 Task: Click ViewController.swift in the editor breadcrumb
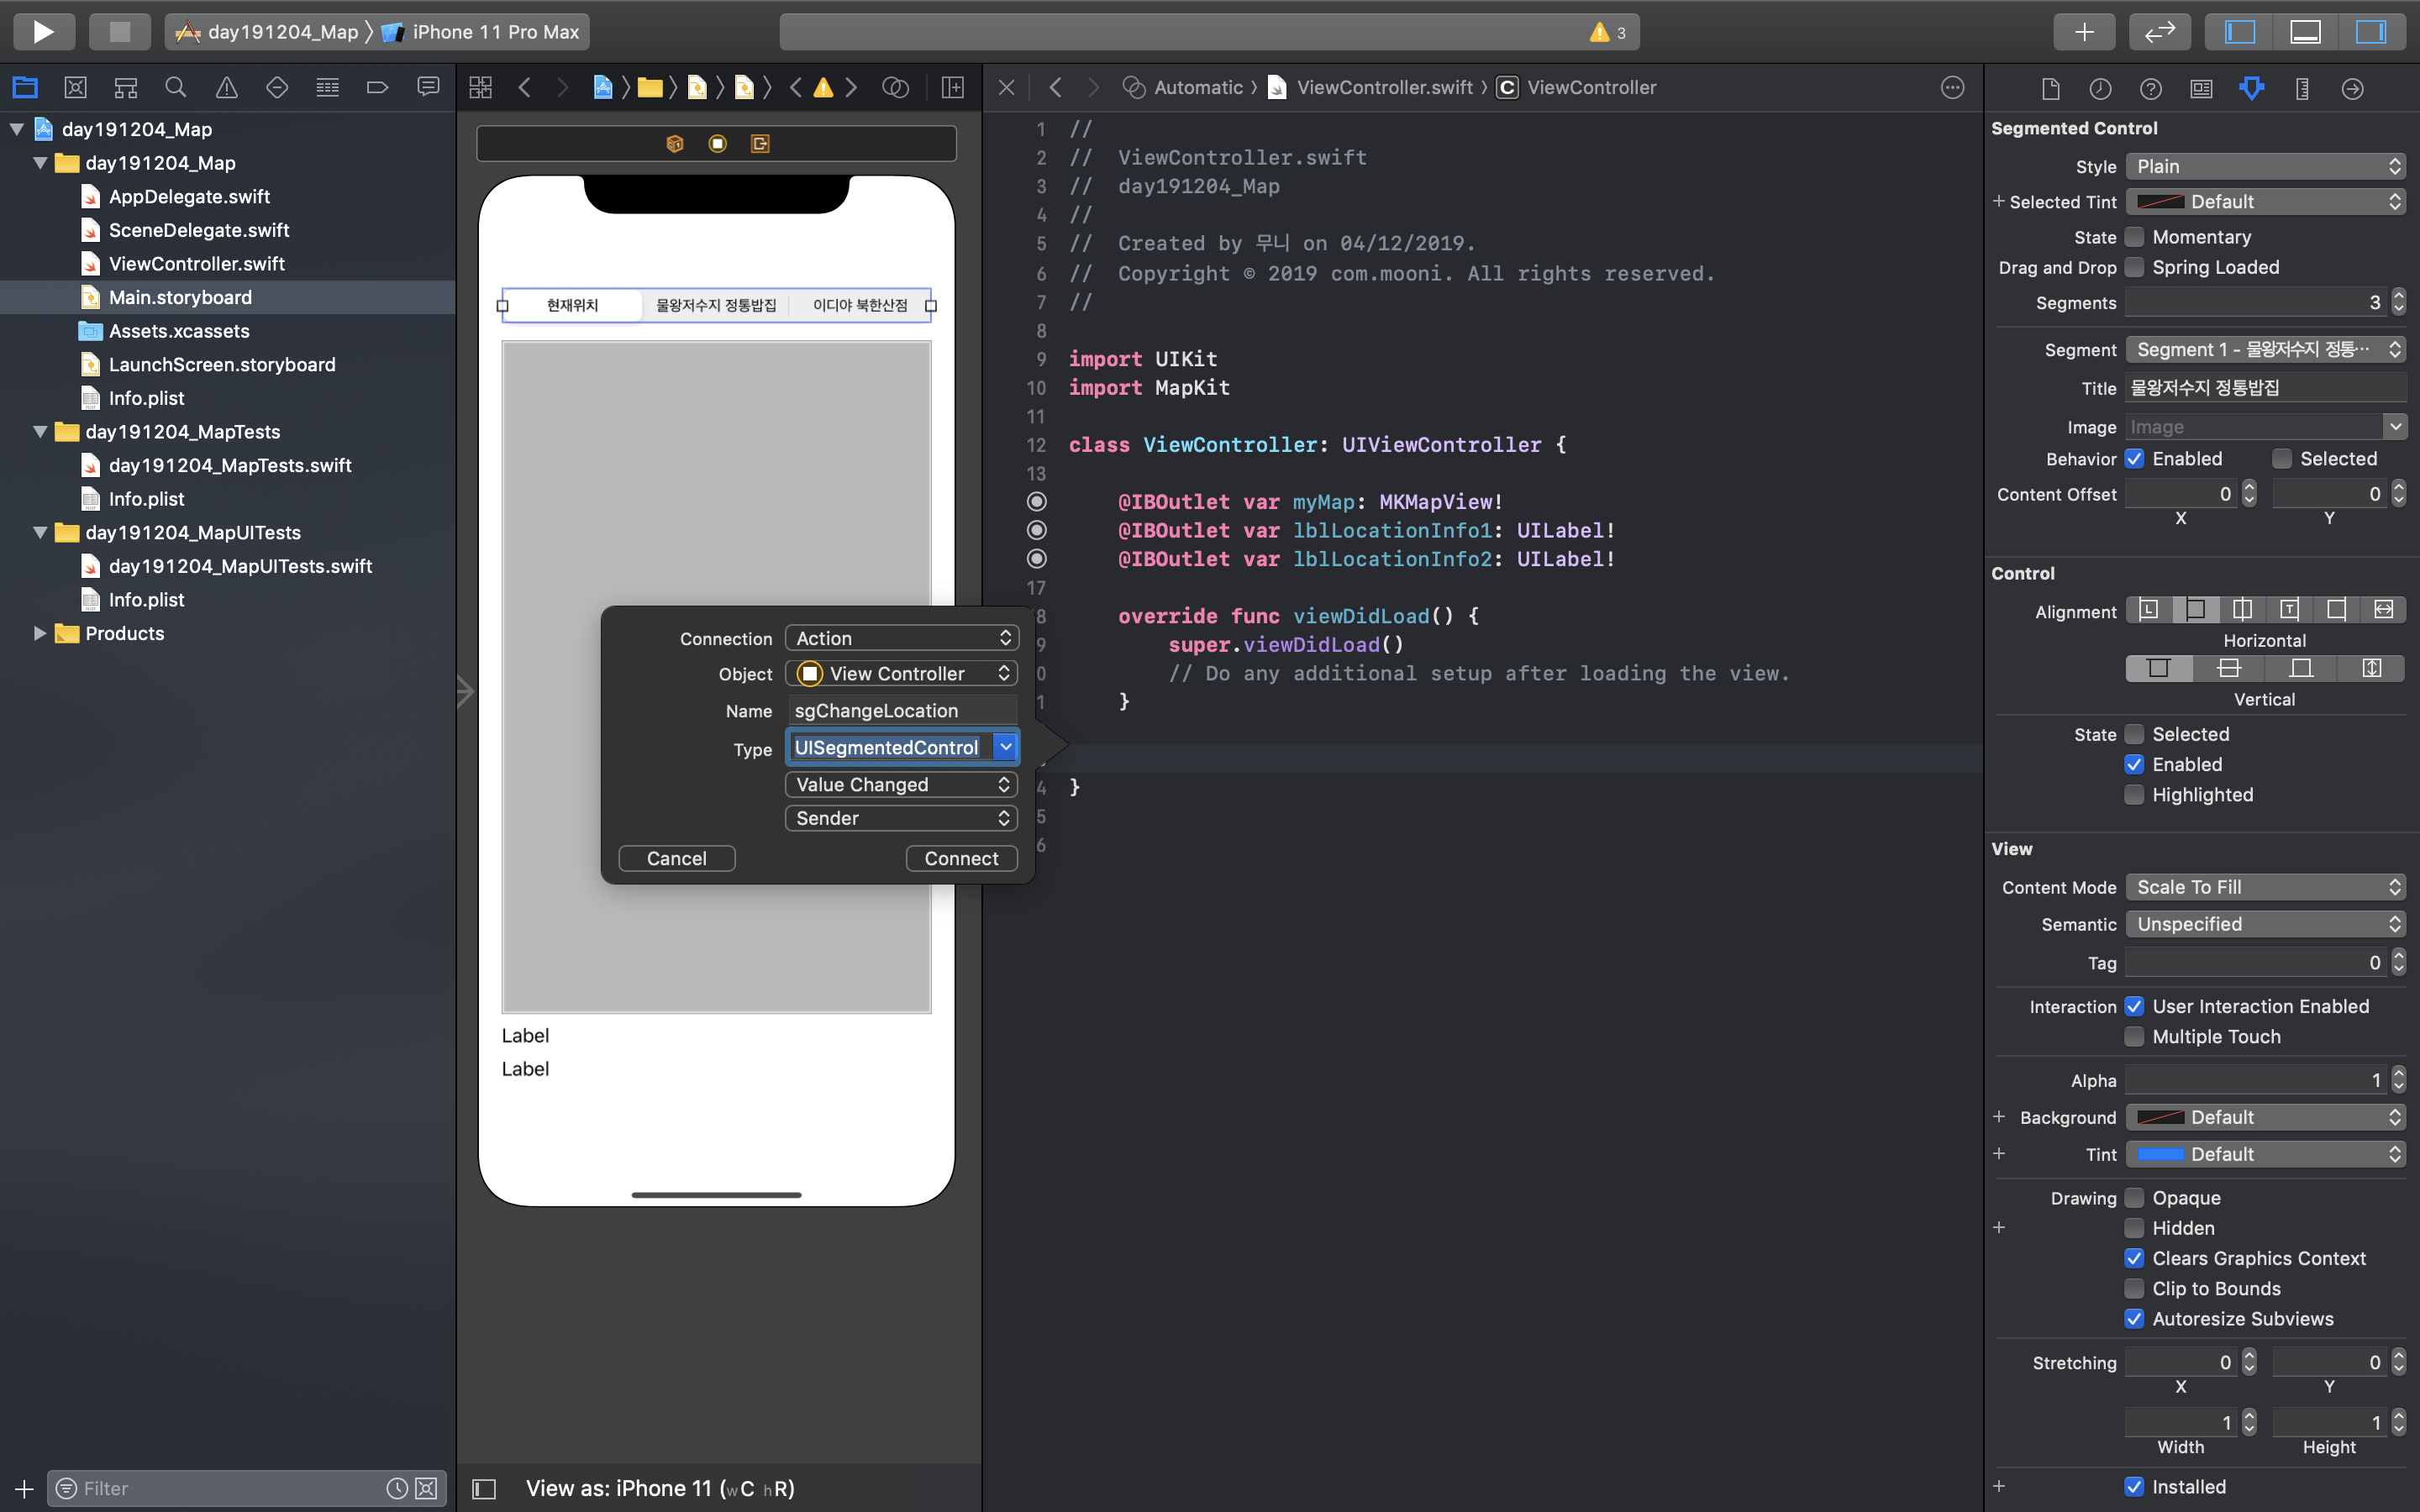(x=1383, y=88)
